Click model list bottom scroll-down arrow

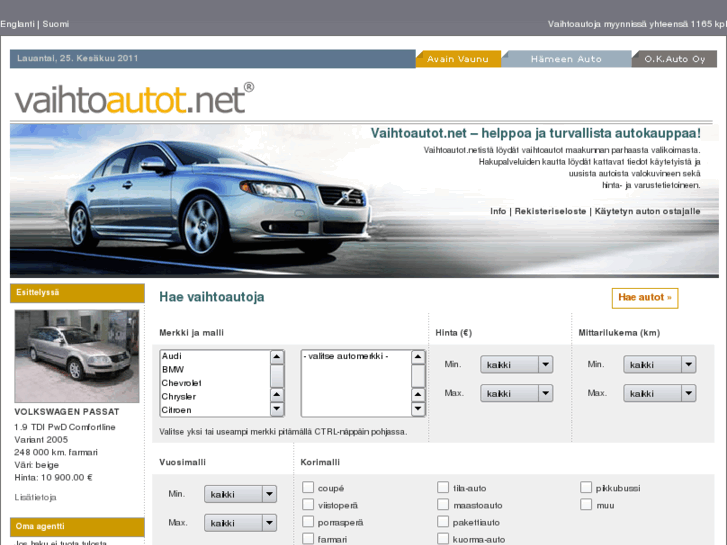point(418,409)
